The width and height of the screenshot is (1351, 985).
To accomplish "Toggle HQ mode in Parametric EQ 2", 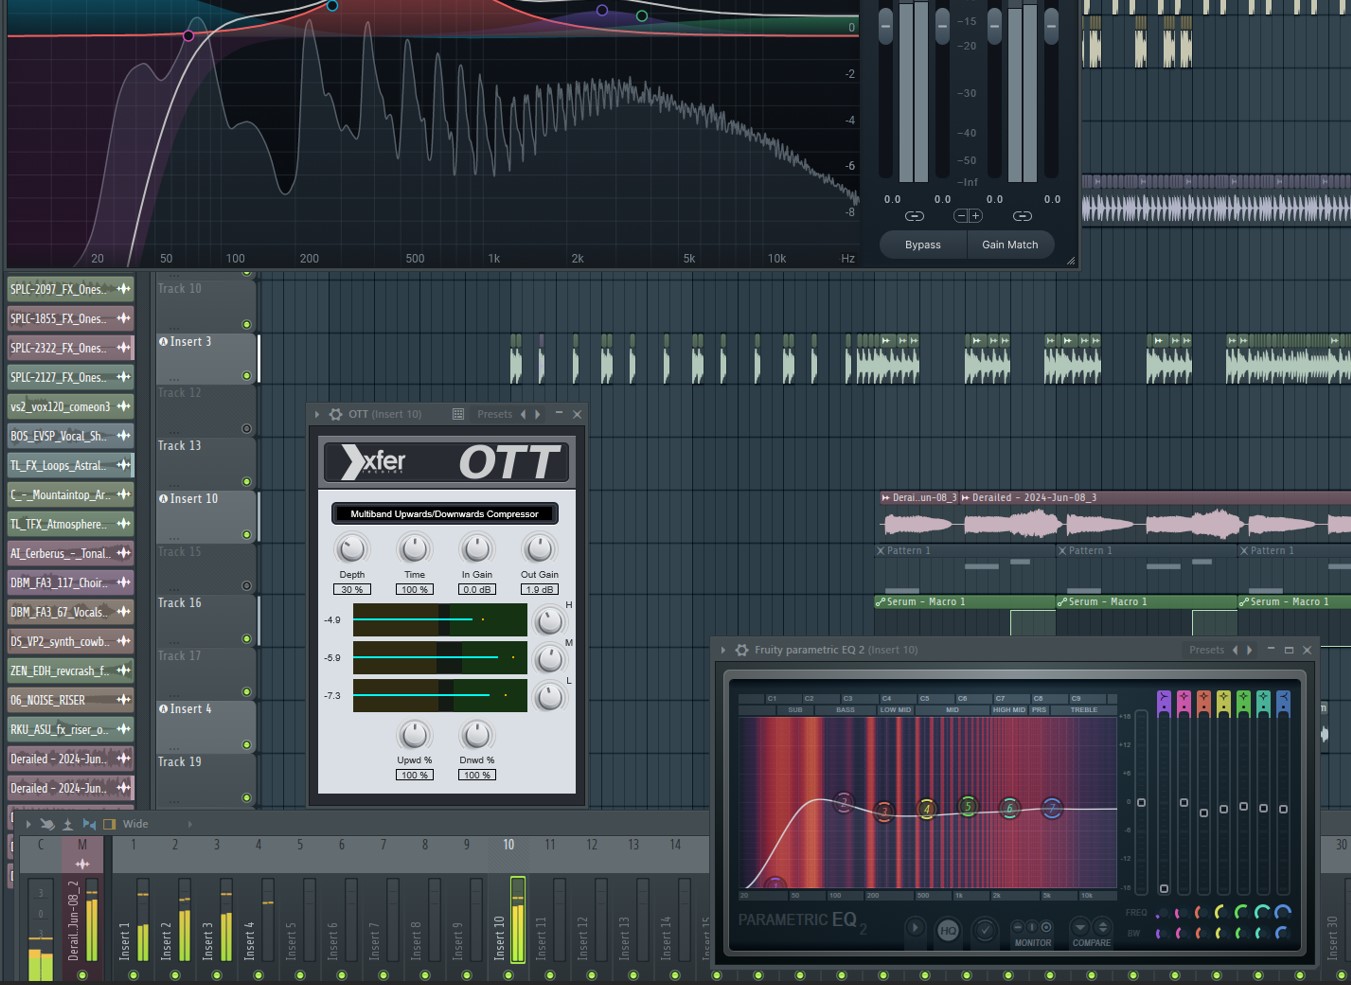I will [948, 930].
